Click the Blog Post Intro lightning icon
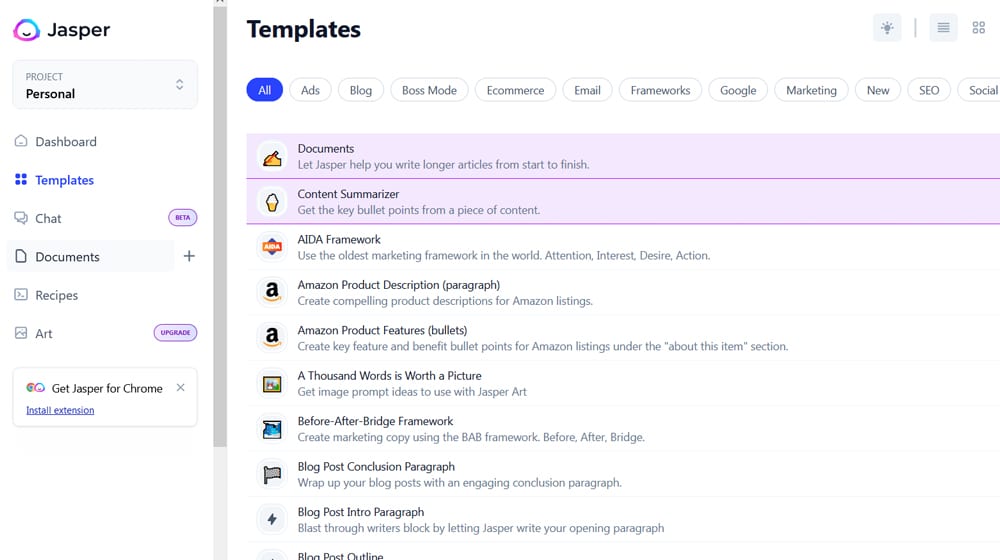1000x560 pixels. pyautogui.click(x=272, y=519)
